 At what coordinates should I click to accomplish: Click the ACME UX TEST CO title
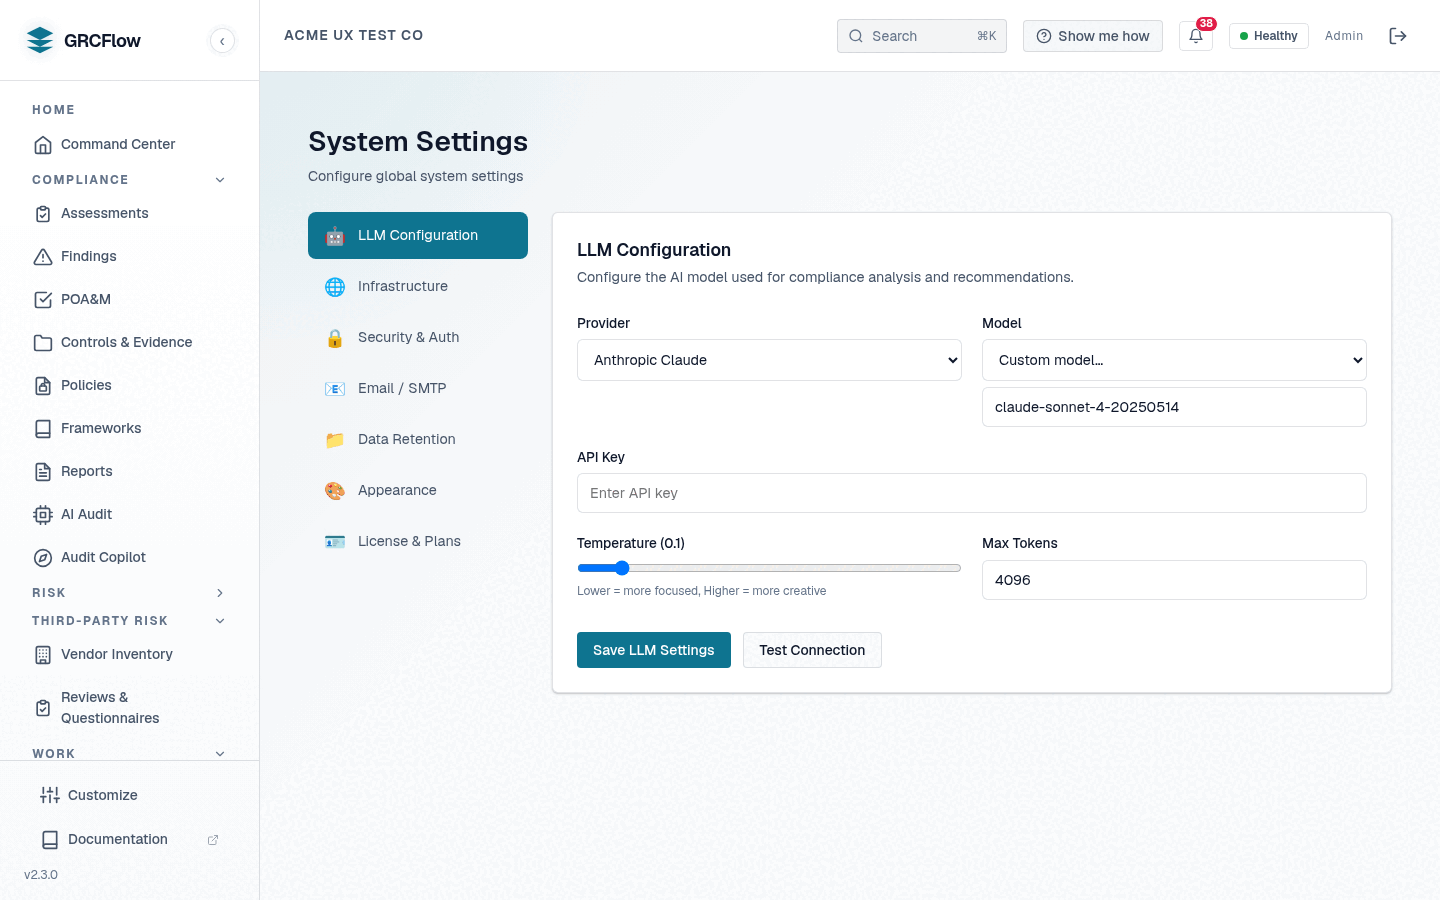click(354, 35)
